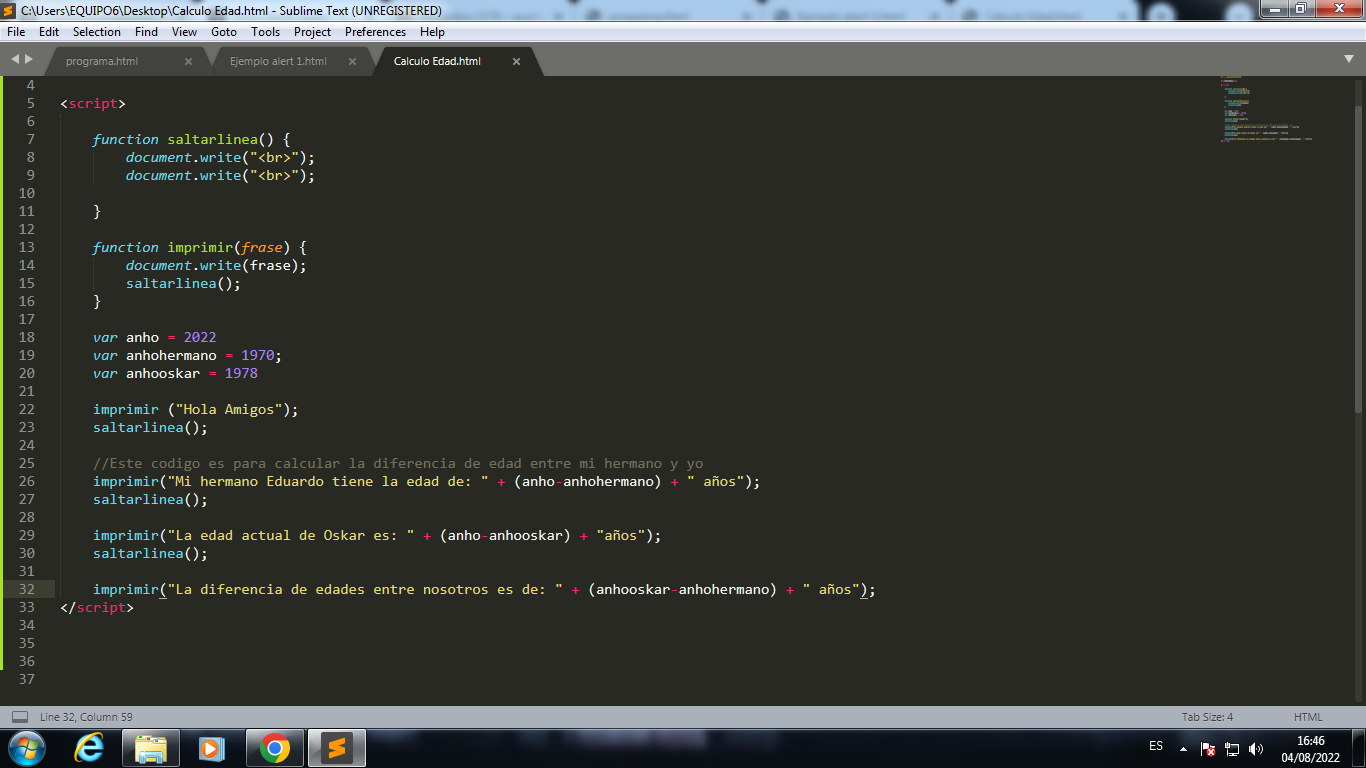
Task: Click the previous tab arrow
Action: coord(14,60)
